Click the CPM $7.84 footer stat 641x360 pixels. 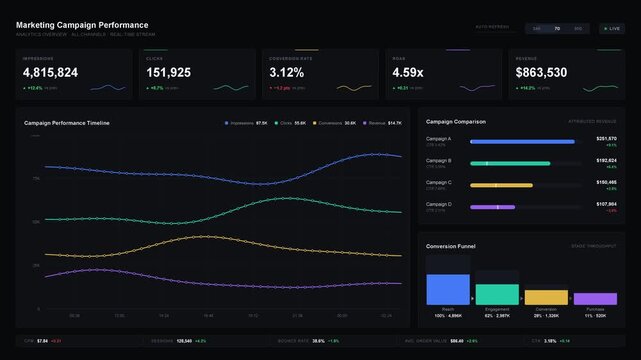point(43,341)
